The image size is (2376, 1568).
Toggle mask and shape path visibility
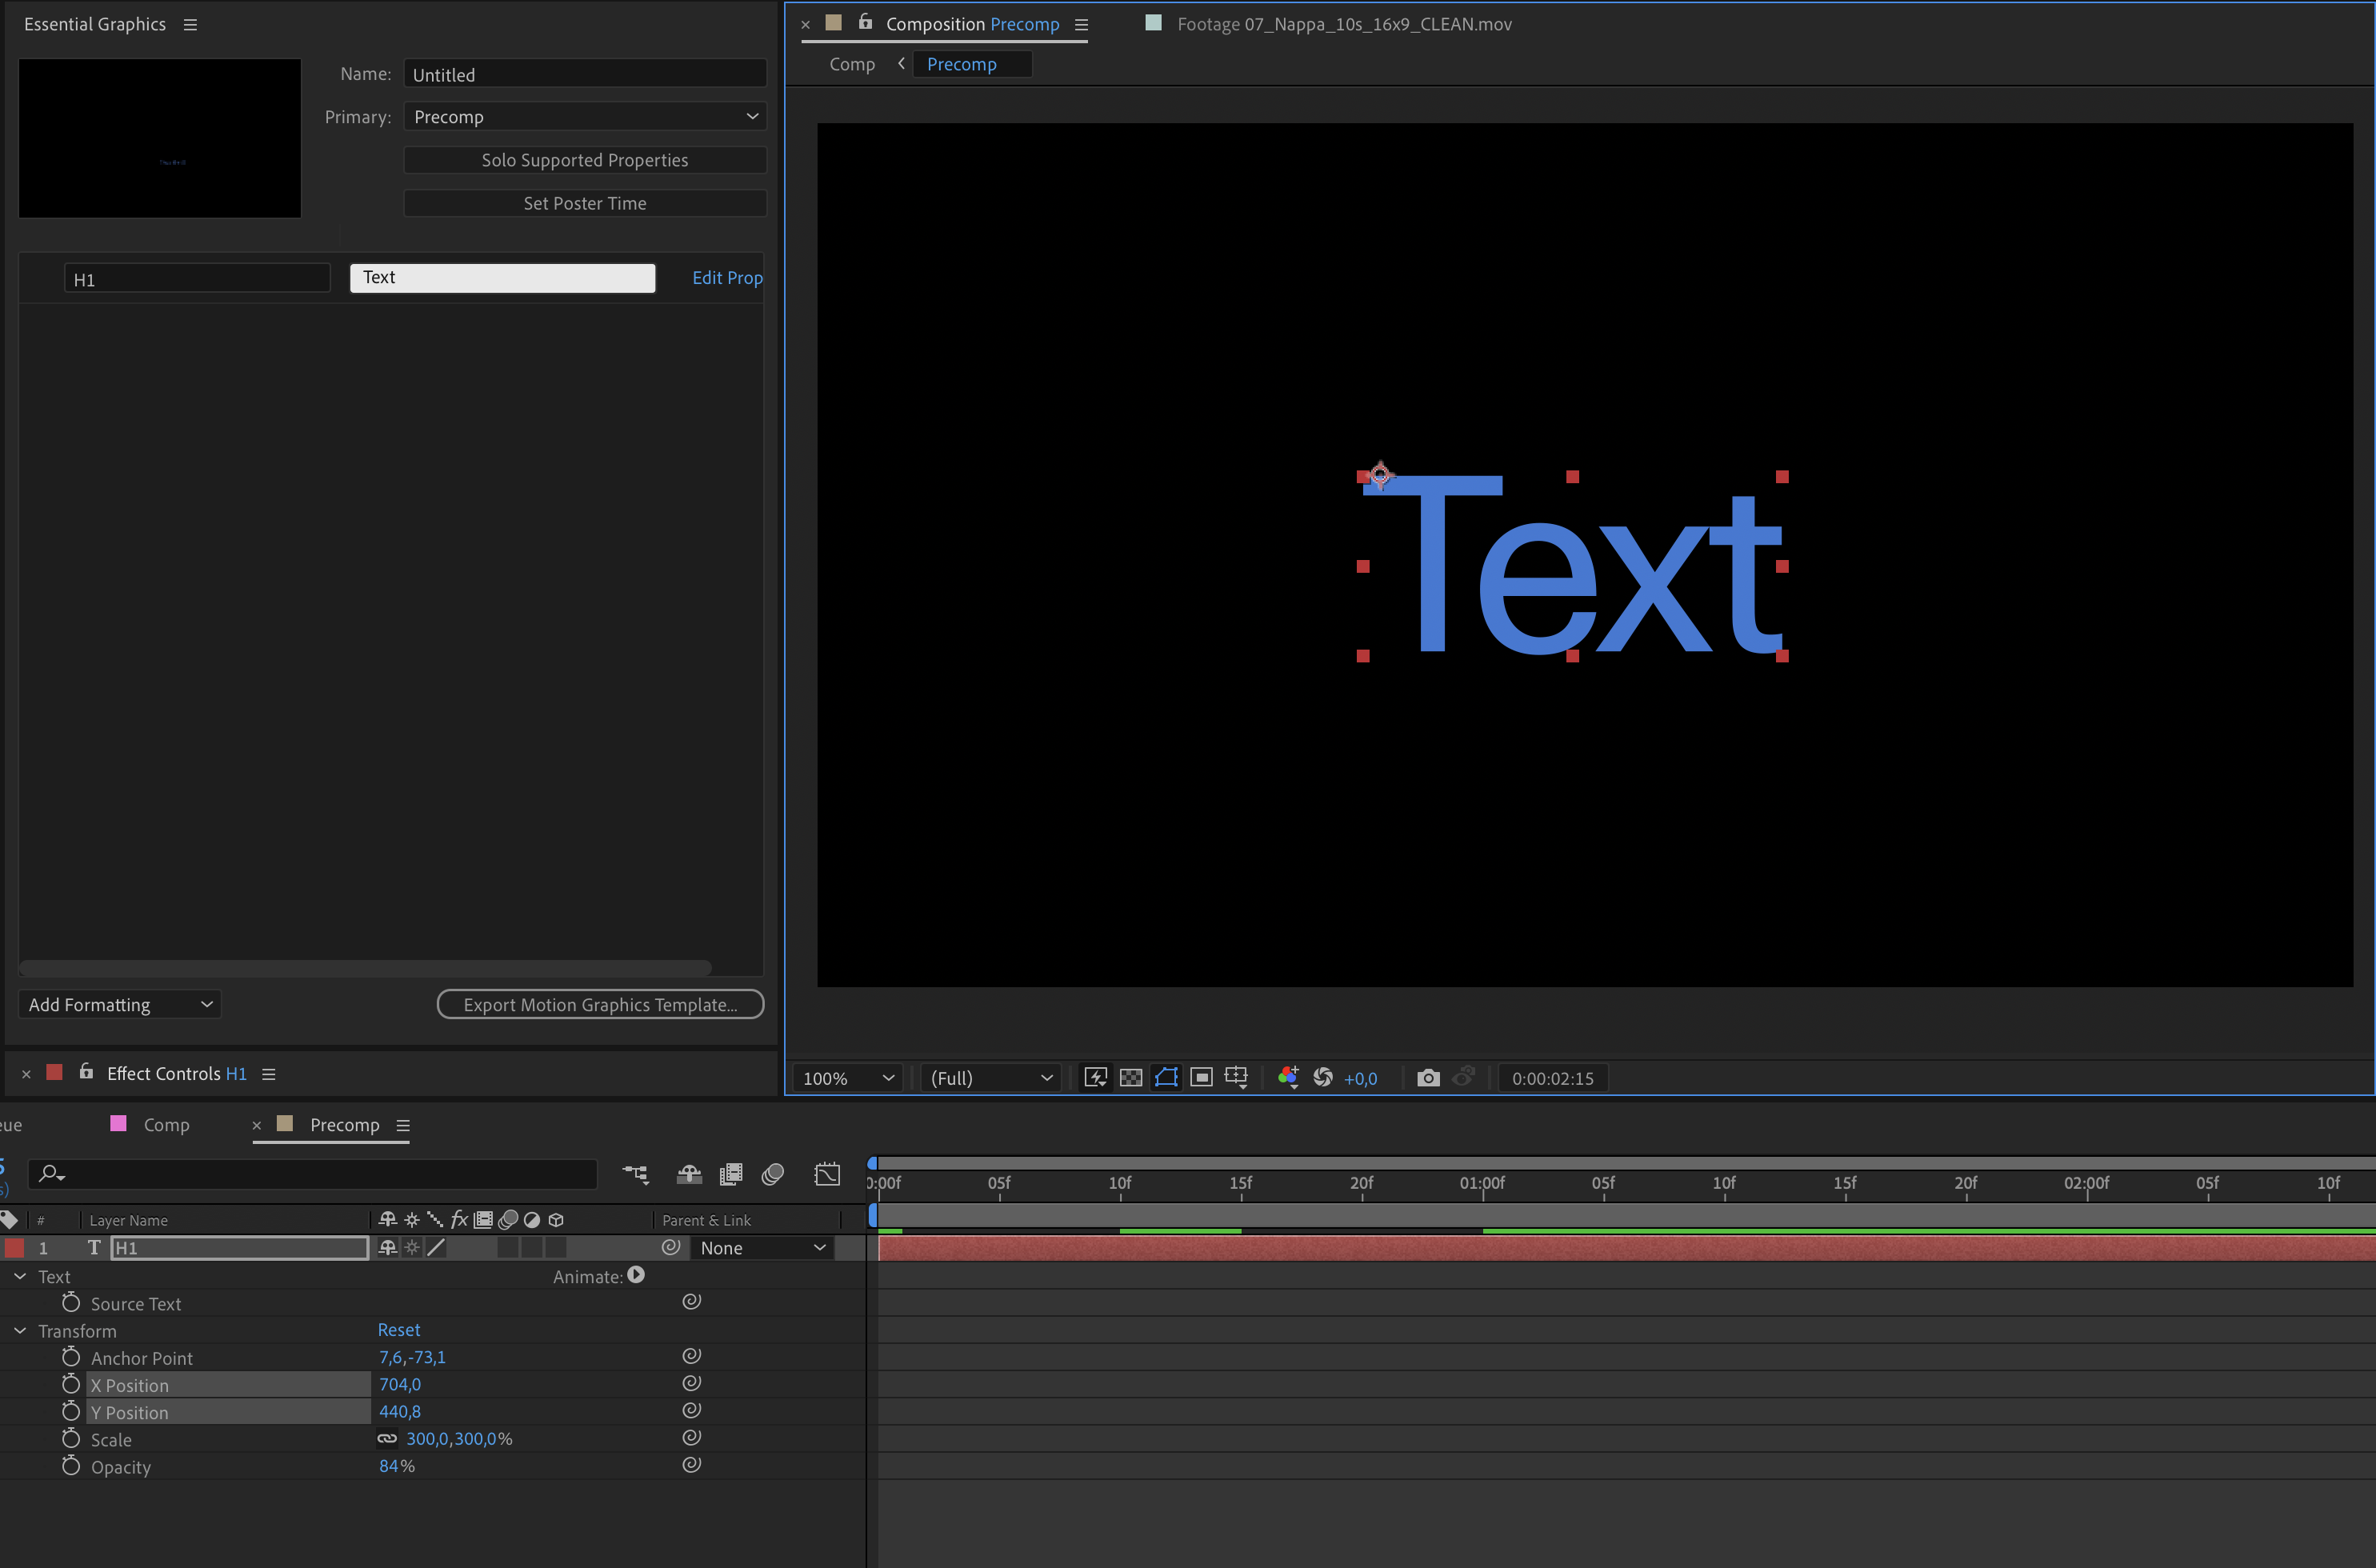1166,1077
